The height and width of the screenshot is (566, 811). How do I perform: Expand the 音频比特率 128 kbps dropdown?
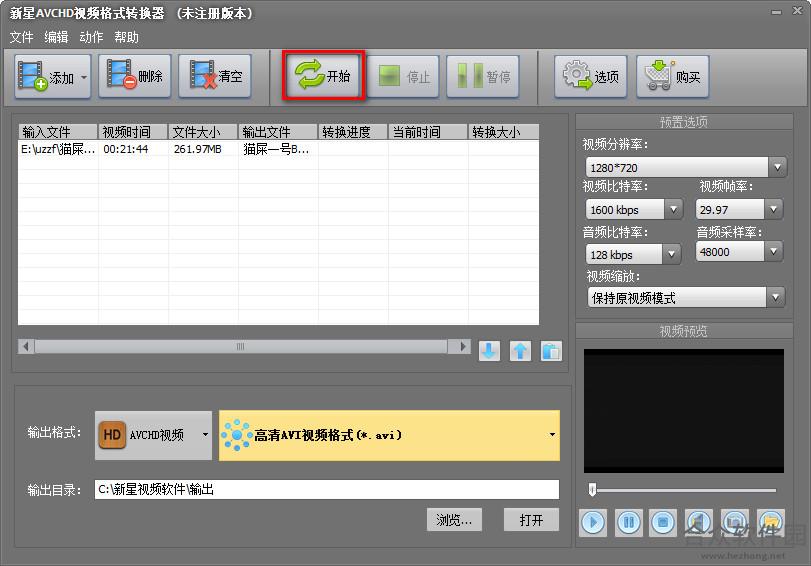click(x=671, y=254)
